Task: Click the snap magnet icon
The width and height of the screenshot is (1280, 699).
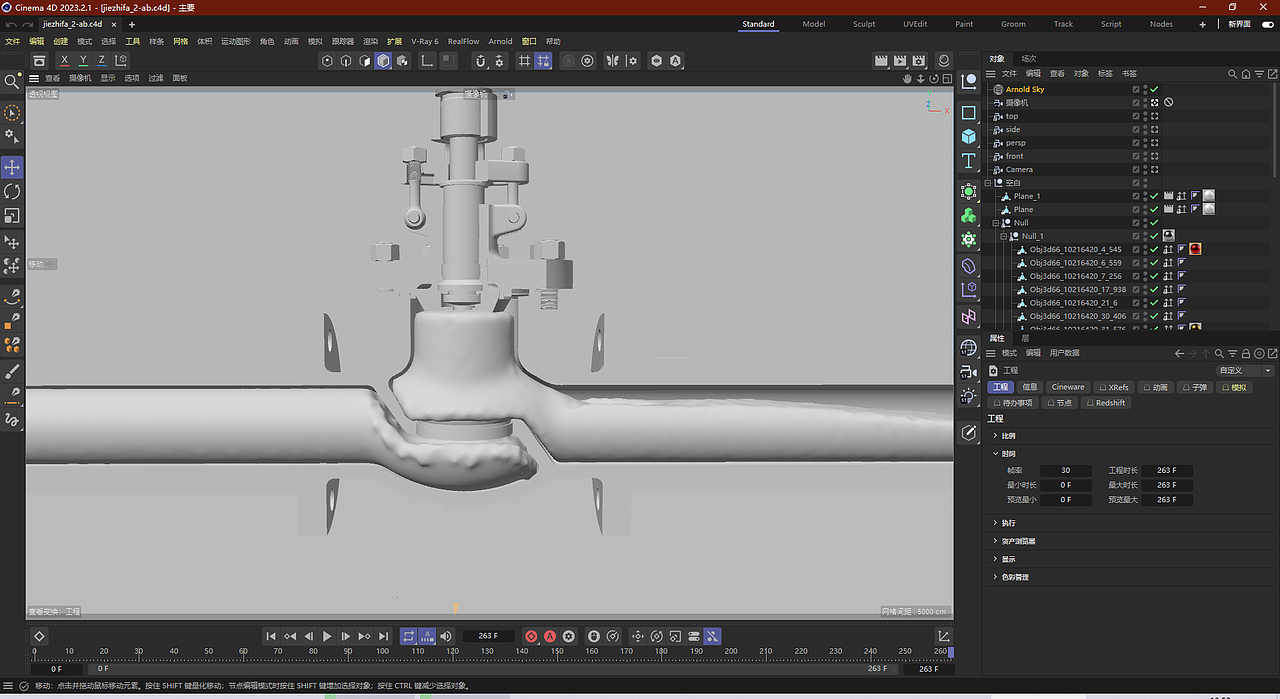Action: point(480,61)
